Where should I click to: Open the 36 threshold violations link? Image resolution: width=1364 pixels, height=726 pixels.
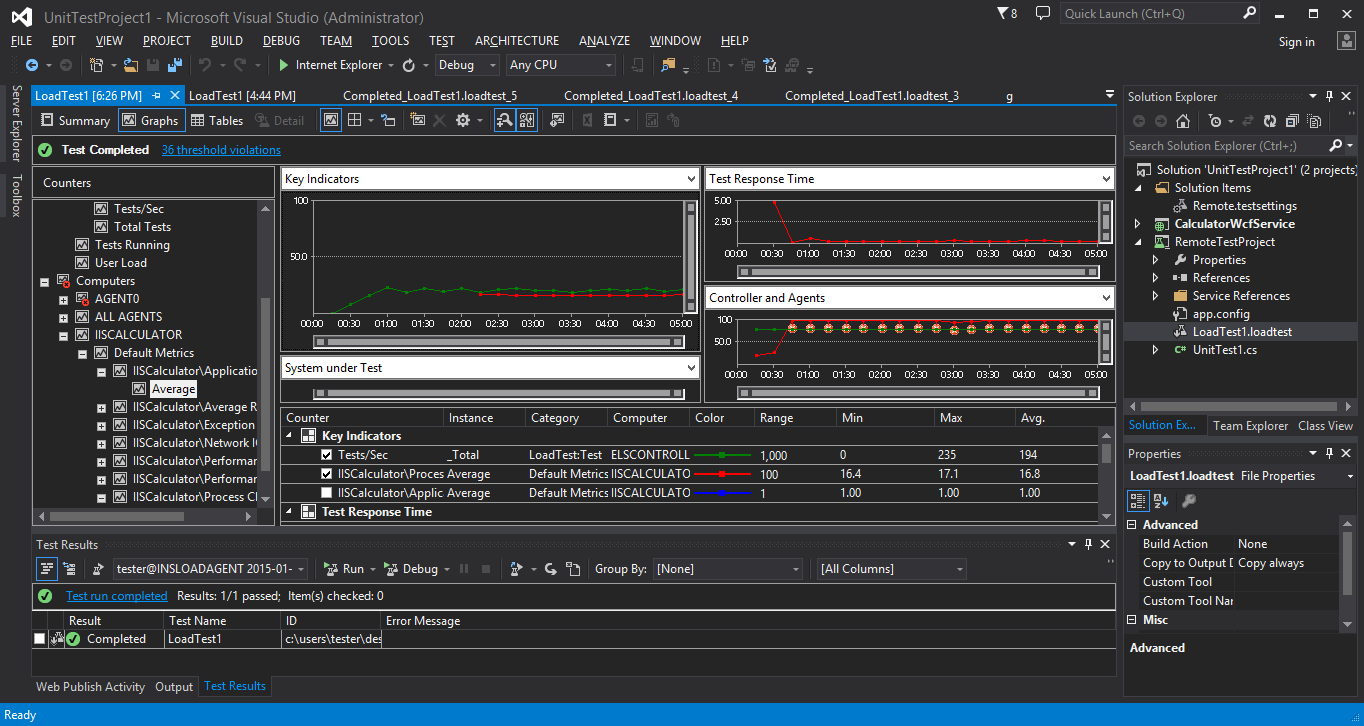[x=221, y=150]
